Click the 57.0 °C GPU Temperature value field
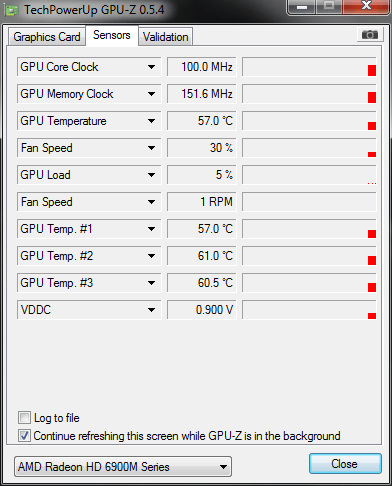The height and width of the screenshot is (486, 392). pyautogui.click(x=202, y=121)
